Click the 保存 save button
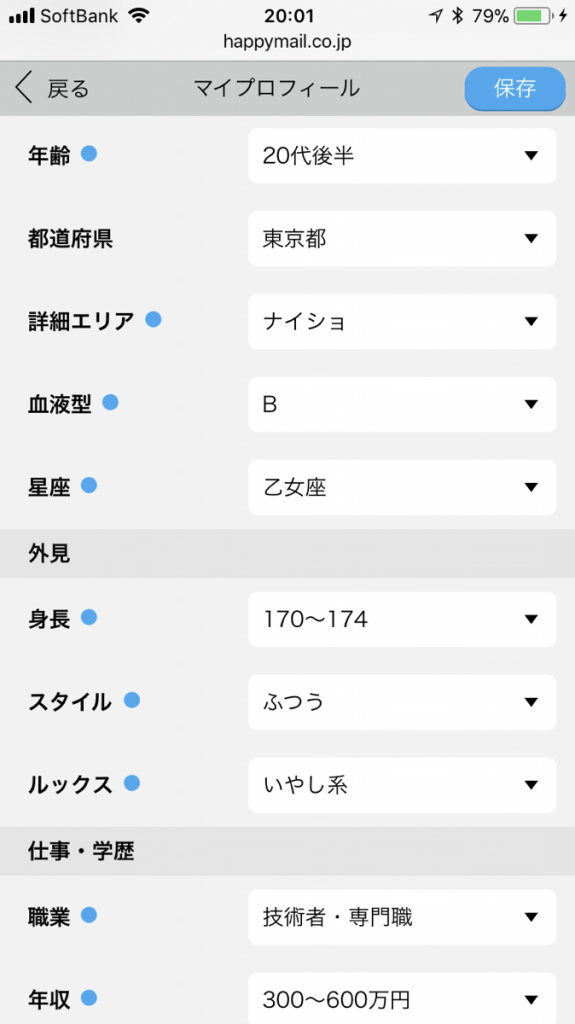 (515, 88)
